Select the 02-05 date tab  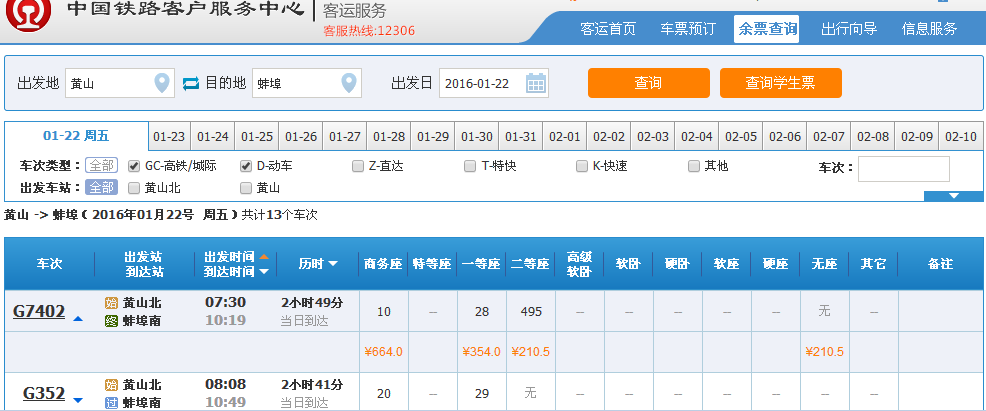[741, 136]
